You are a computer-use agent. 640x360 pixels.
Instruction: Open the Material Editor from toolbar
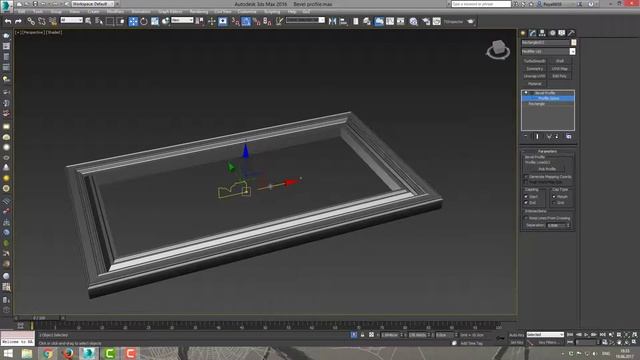point(413,21)
